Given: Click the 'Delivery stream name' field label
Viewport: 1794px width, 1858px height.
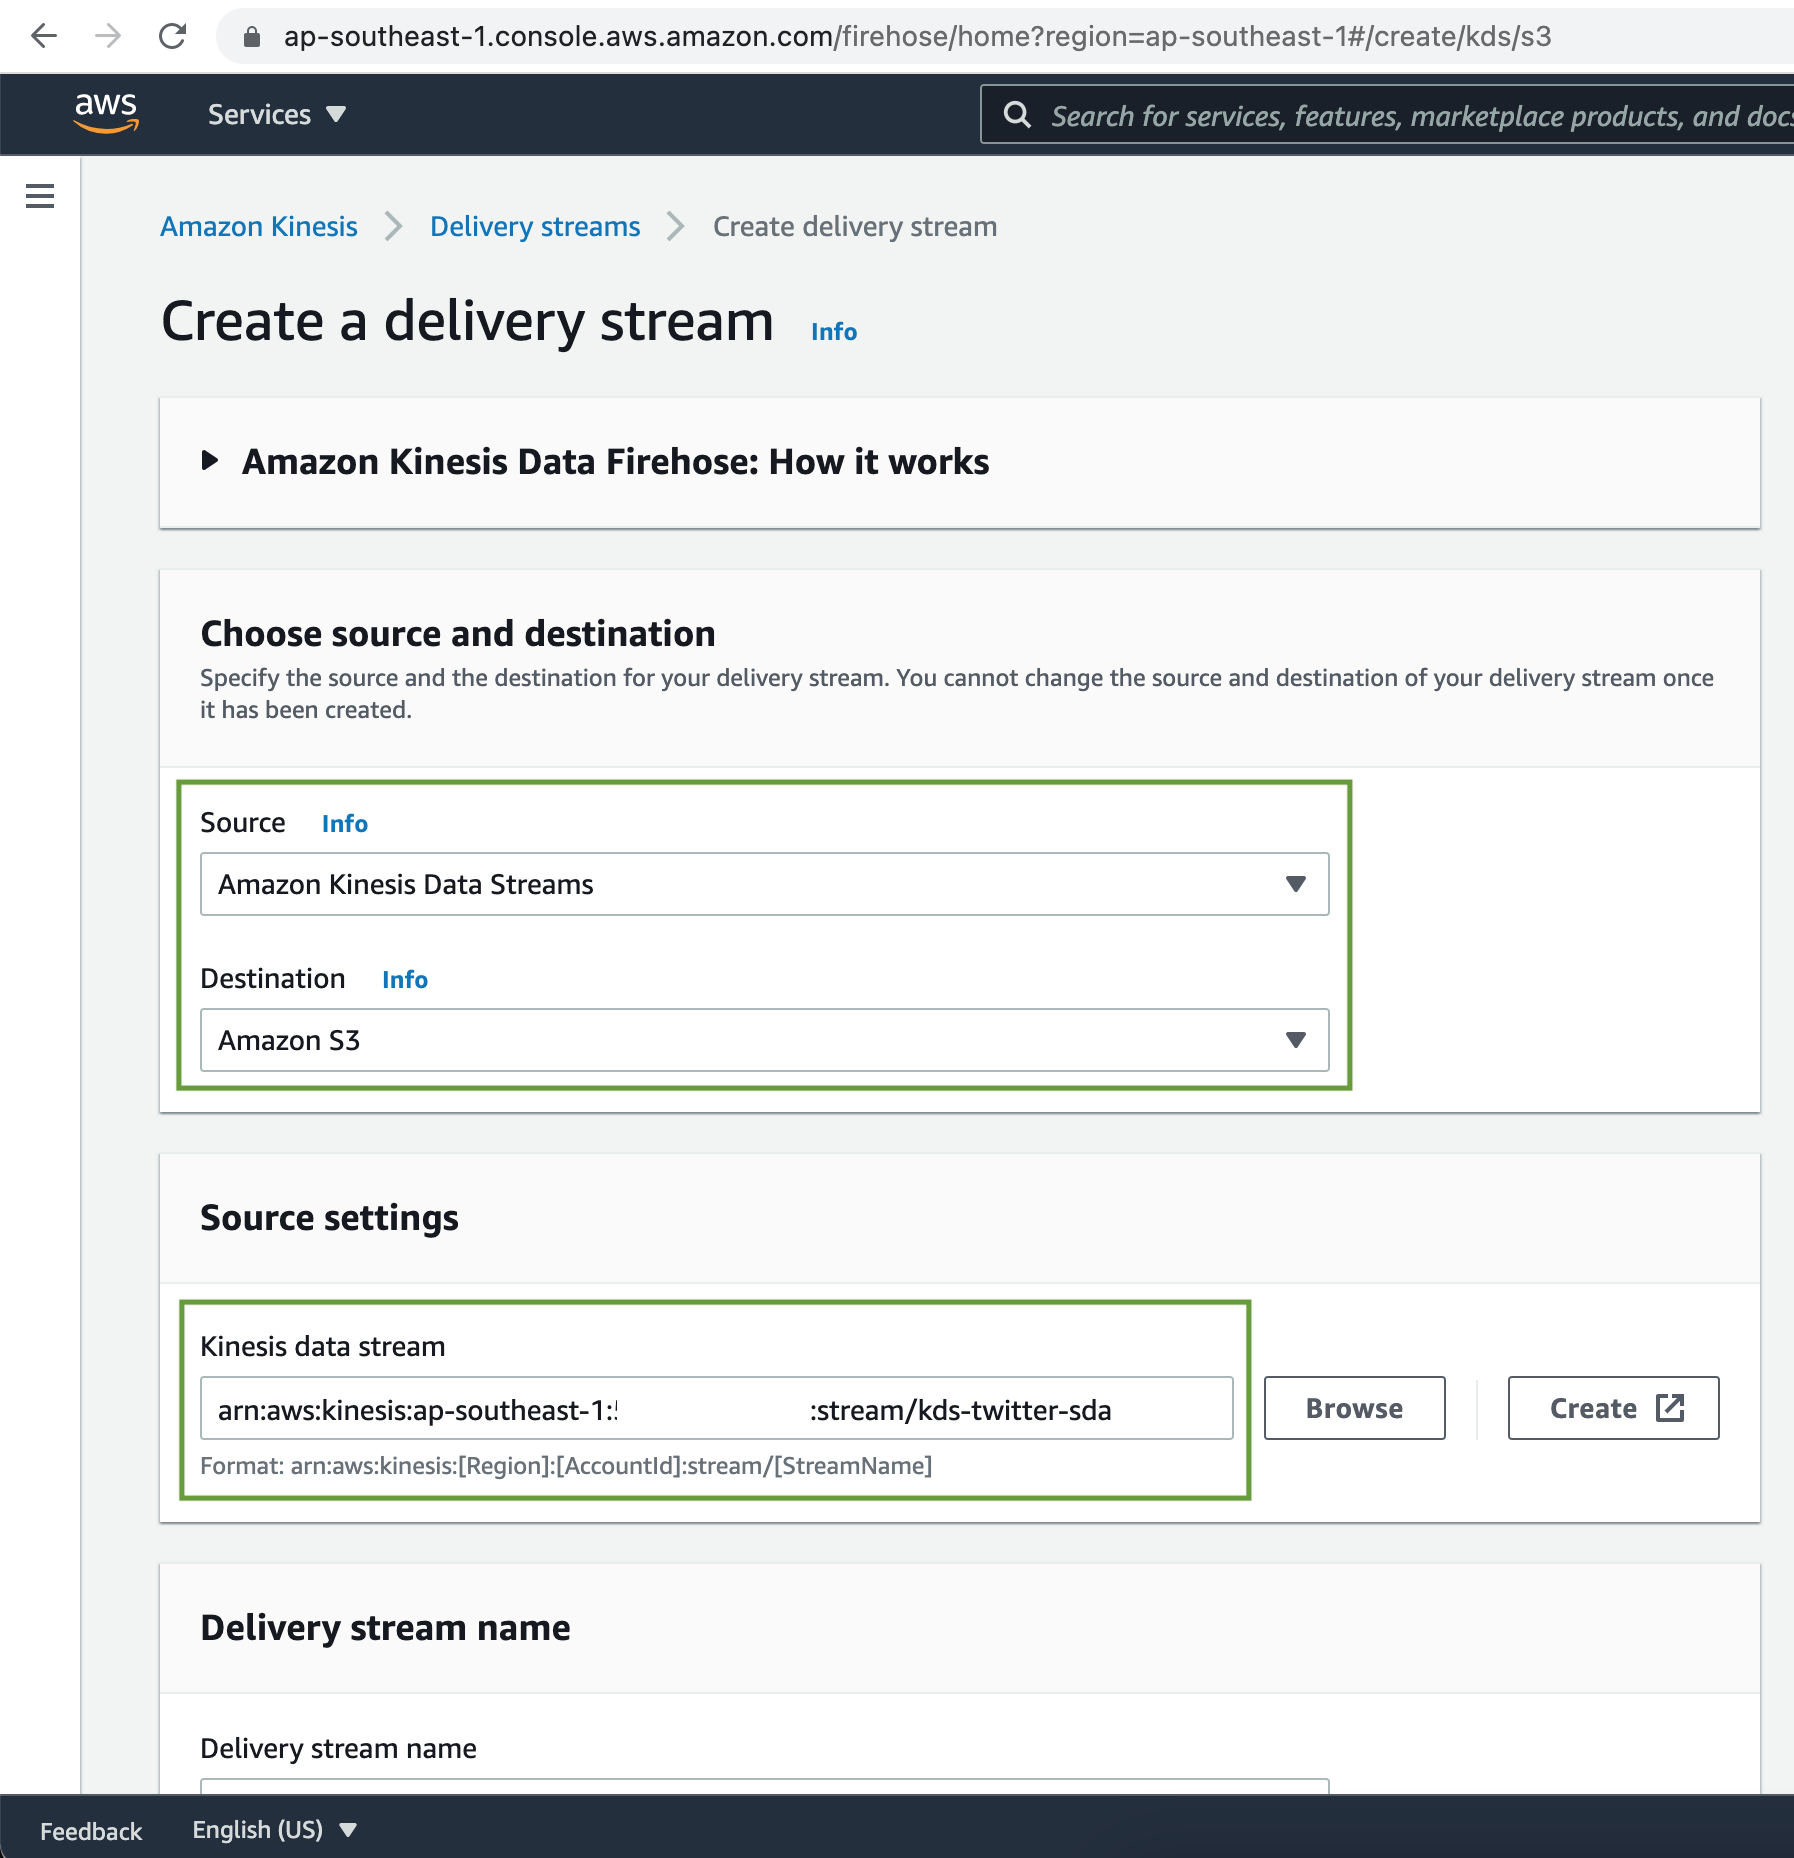Looking at the screenshot, I should pos(338,1748).
